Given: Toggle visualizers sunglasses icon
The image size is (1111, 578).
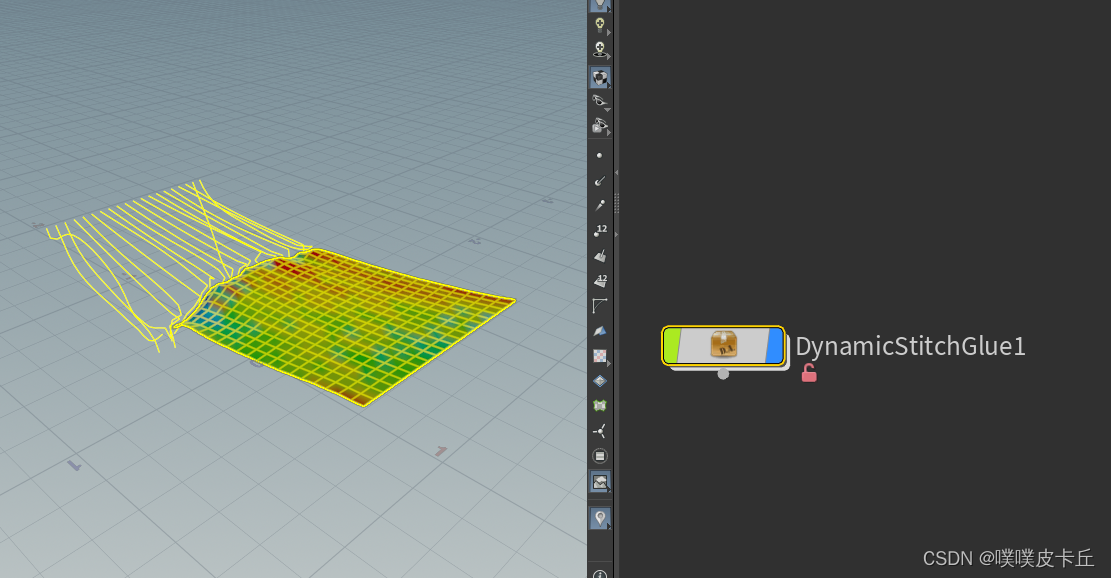Looking at the screenshot, I should tap(599, 101).
